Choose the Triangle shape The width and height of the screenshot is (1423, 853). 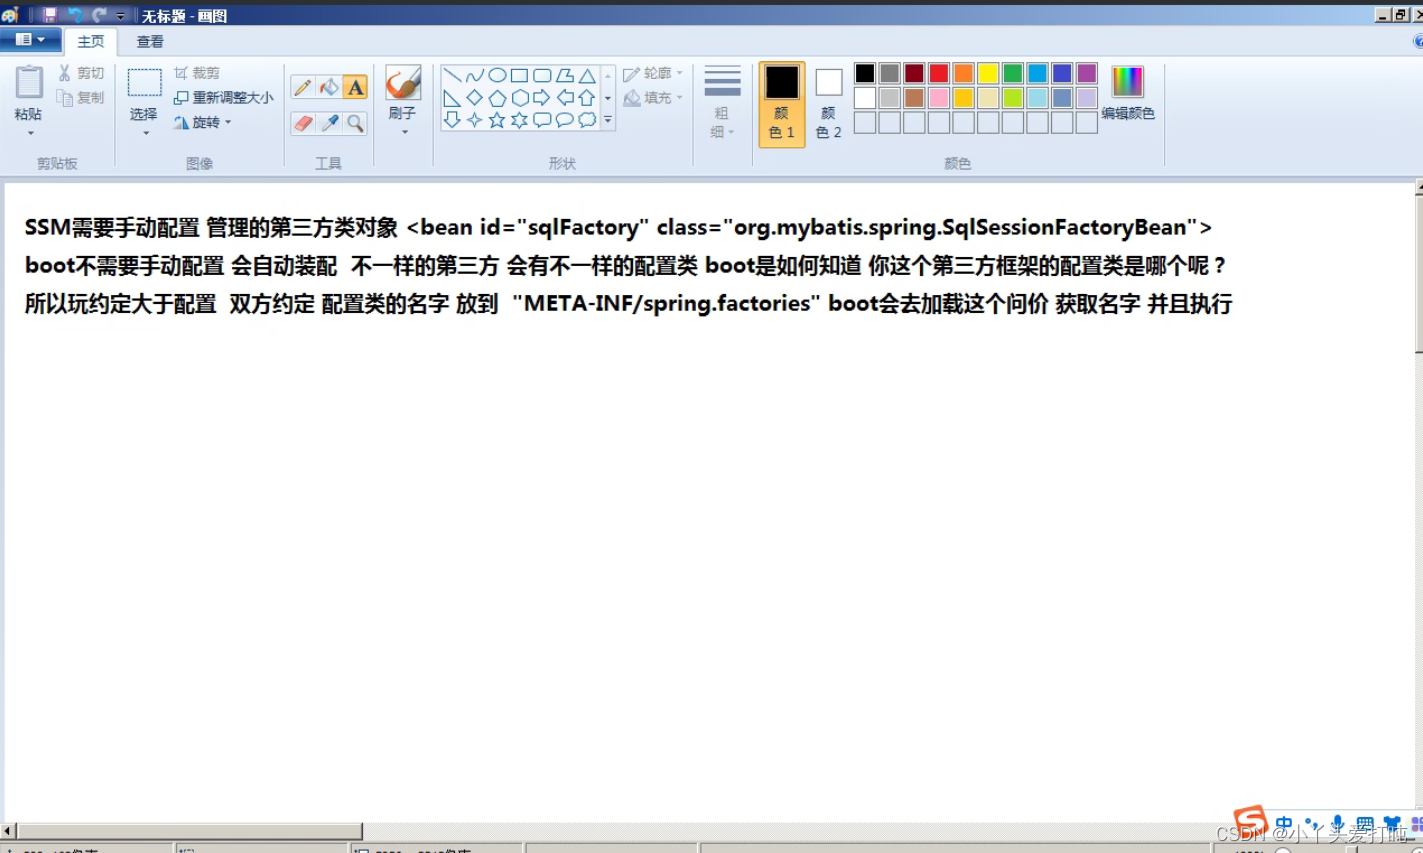[587, 75]
